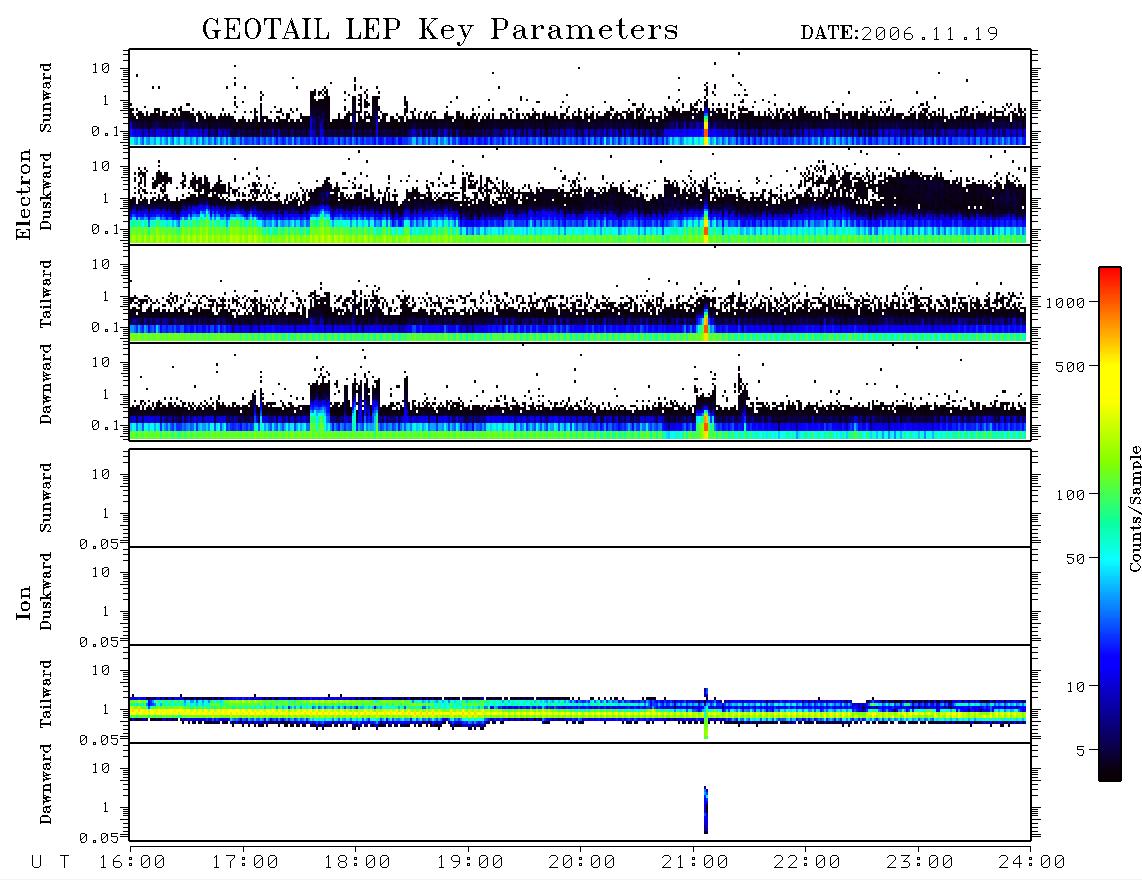This screenshot has width=1142, height=880.
Task: Select the Electron Sunward panel label
Action: tap(46, 98)
